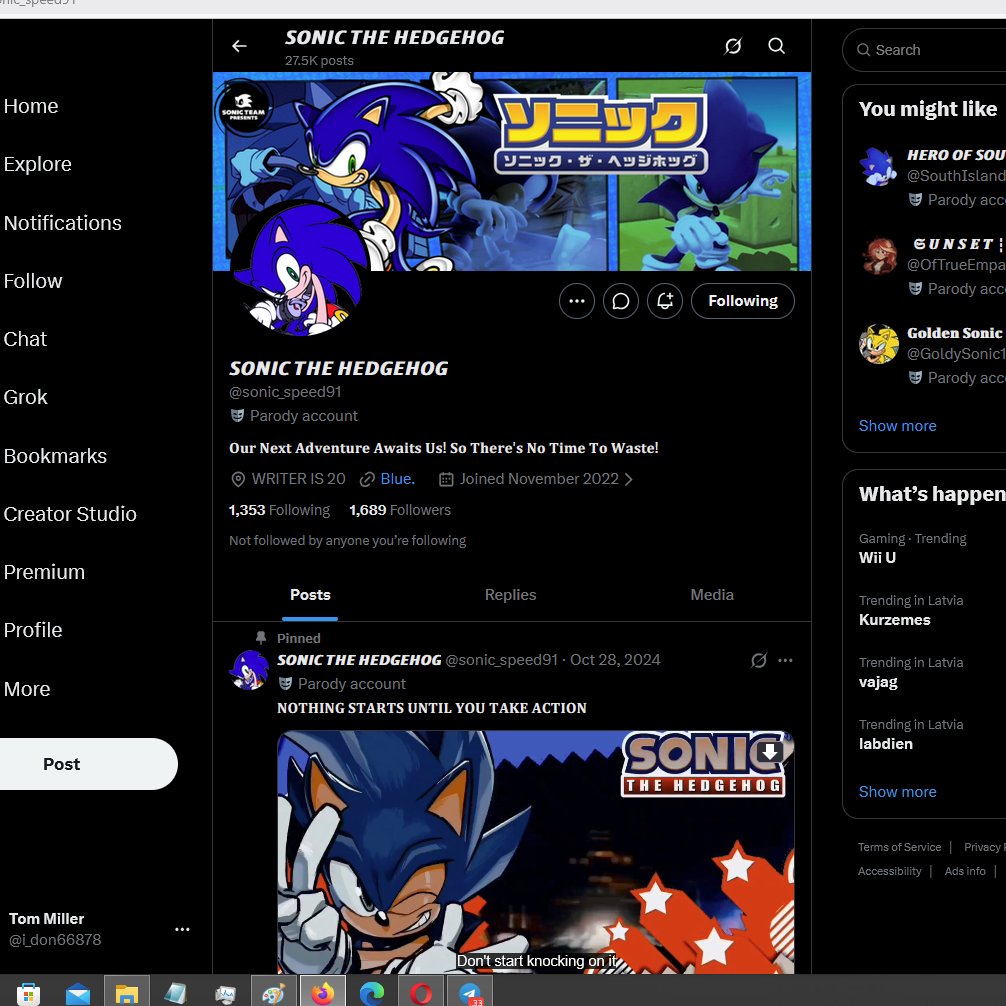This screenshot has height=1006, width=1006.
Task: Open Terms of Service link
Action: coord(899,847)
